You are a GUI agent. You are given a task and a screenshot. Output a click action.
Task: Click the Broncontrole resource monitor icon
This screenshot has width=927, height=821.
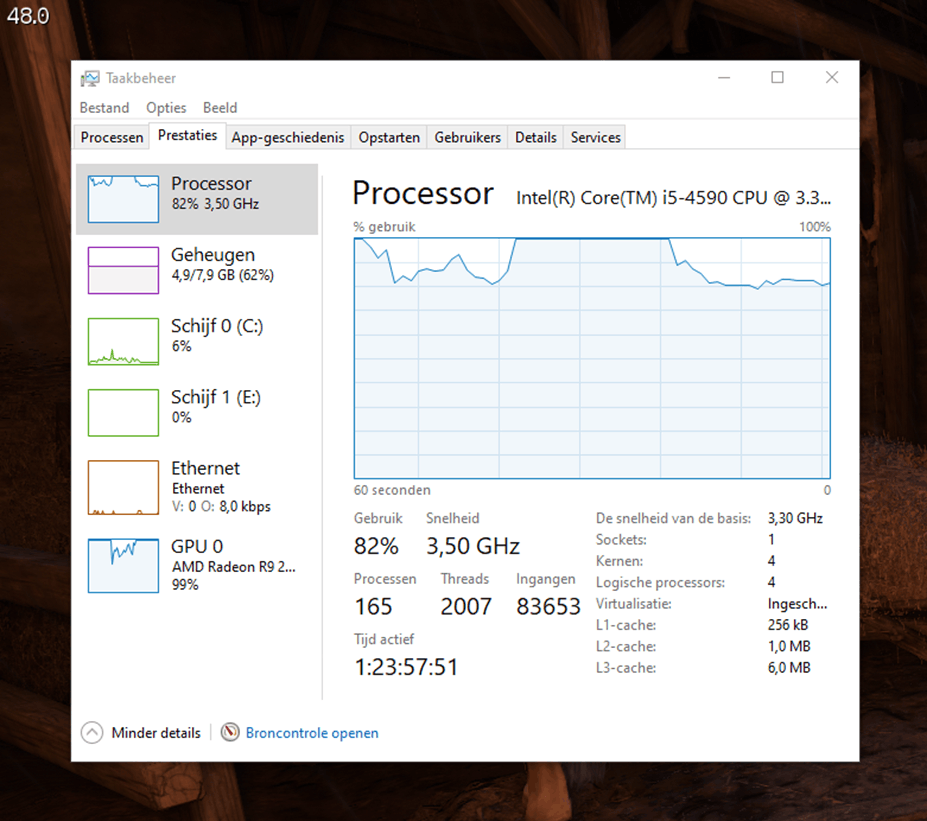230,733
